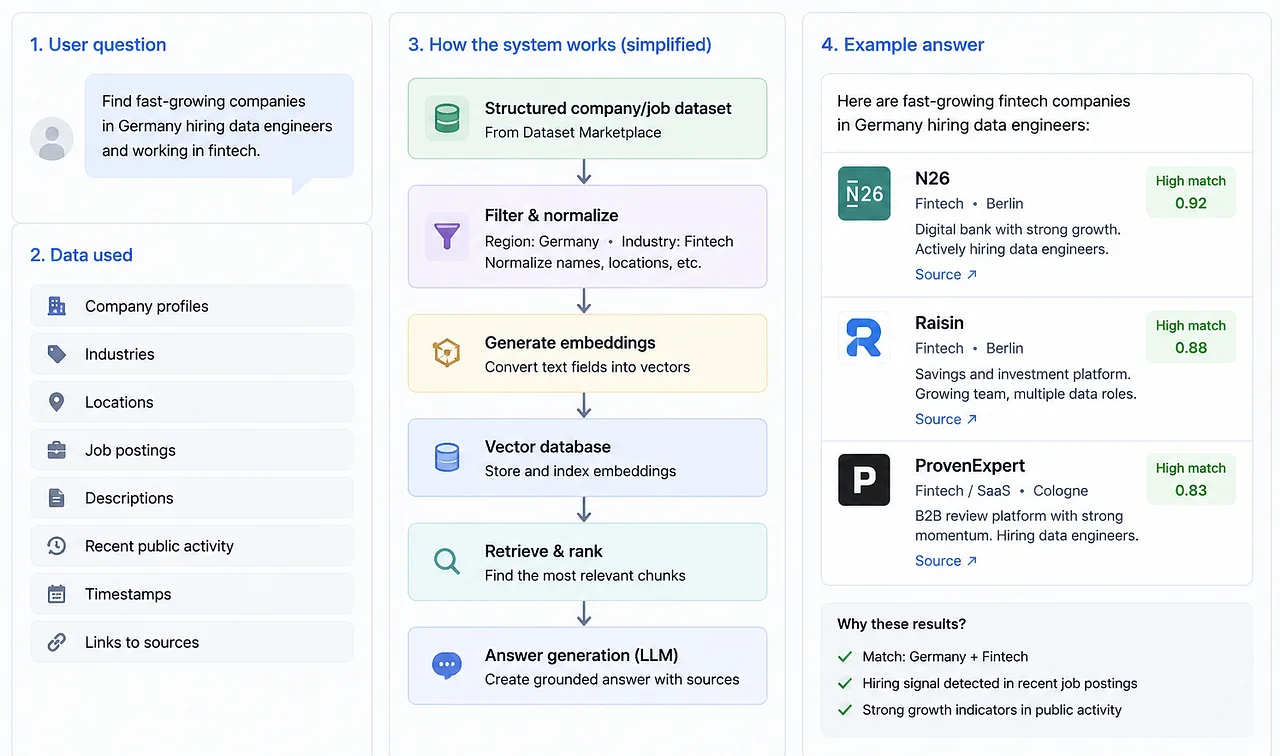Click the user avatar icon
This screenshot has height=756, width=1280.
click(x=52, y=139)
